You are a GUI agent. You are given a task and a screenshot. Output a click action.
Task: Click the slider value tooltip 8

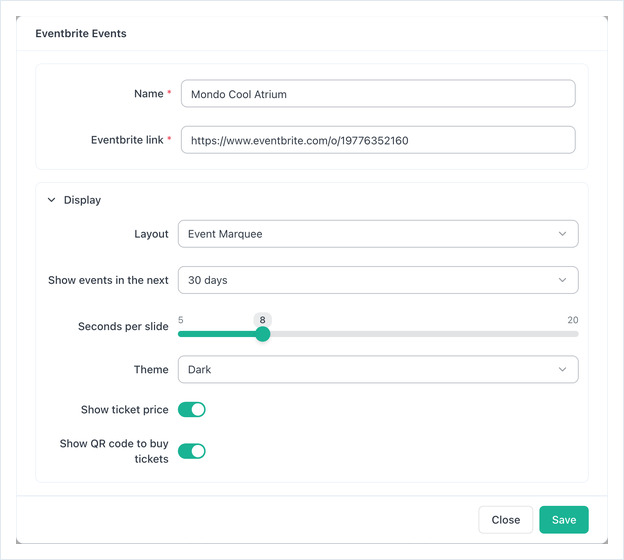[262, 320]
